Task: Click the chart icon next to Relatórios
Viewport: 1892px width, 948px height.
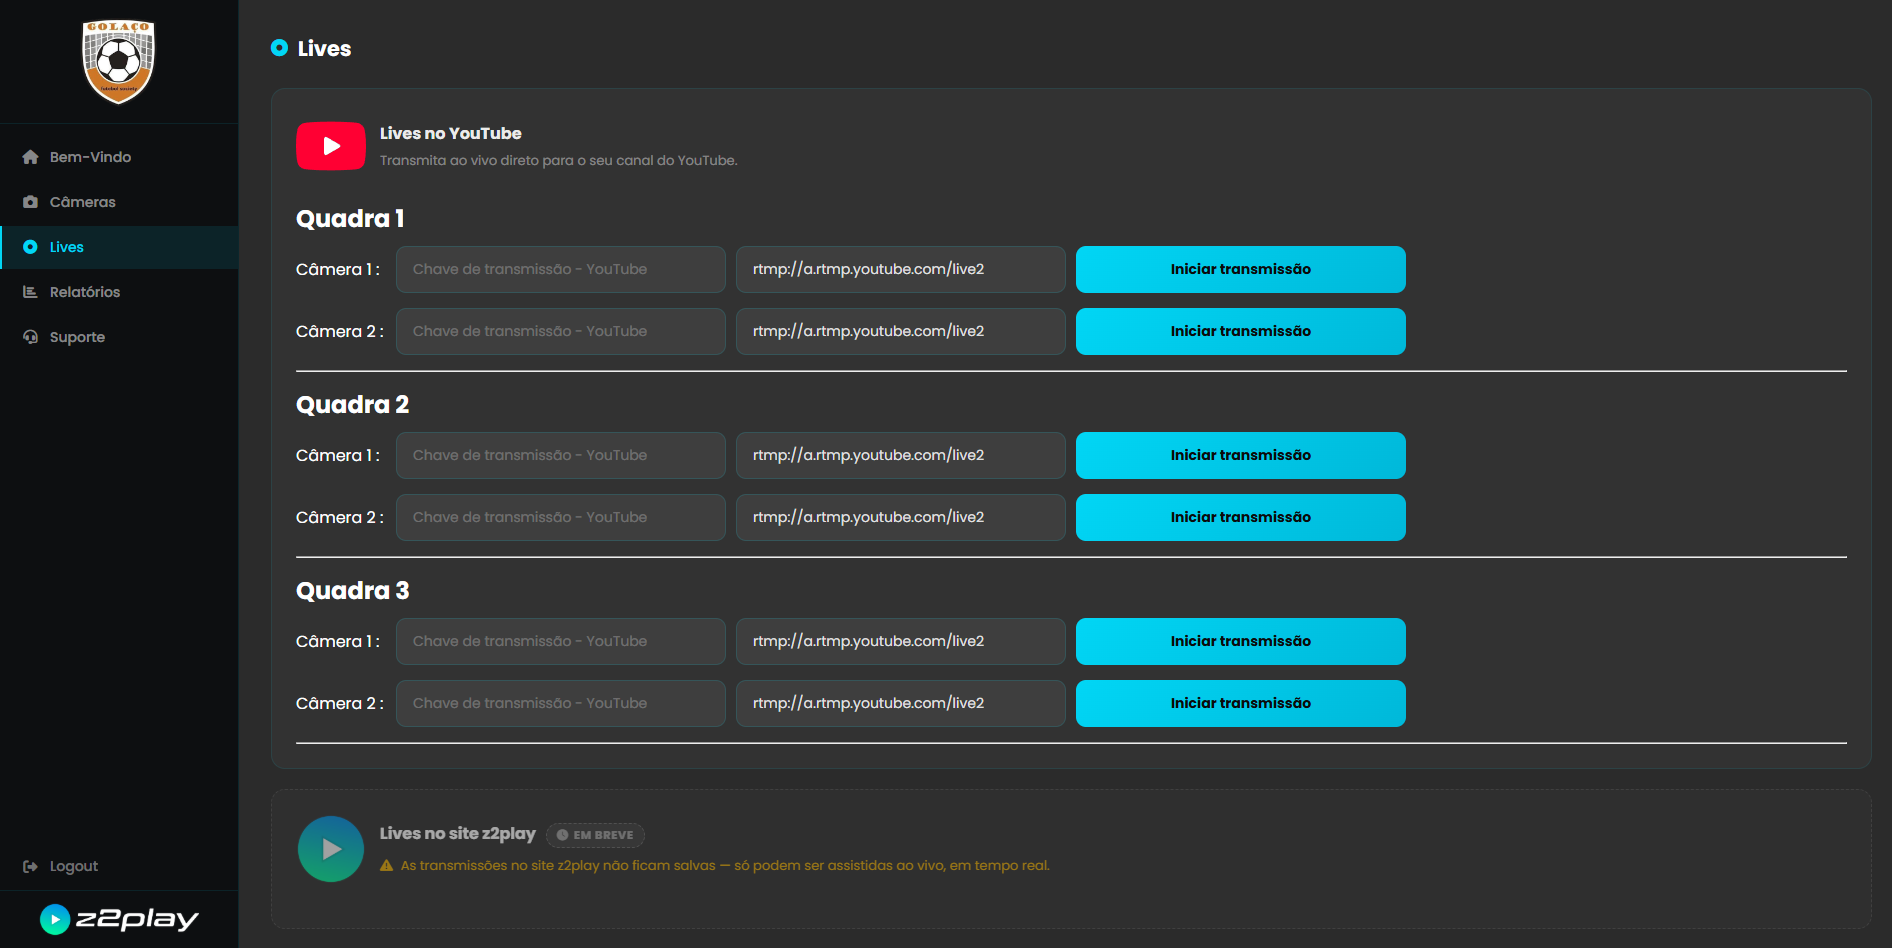Action: (x=31, y=291)
